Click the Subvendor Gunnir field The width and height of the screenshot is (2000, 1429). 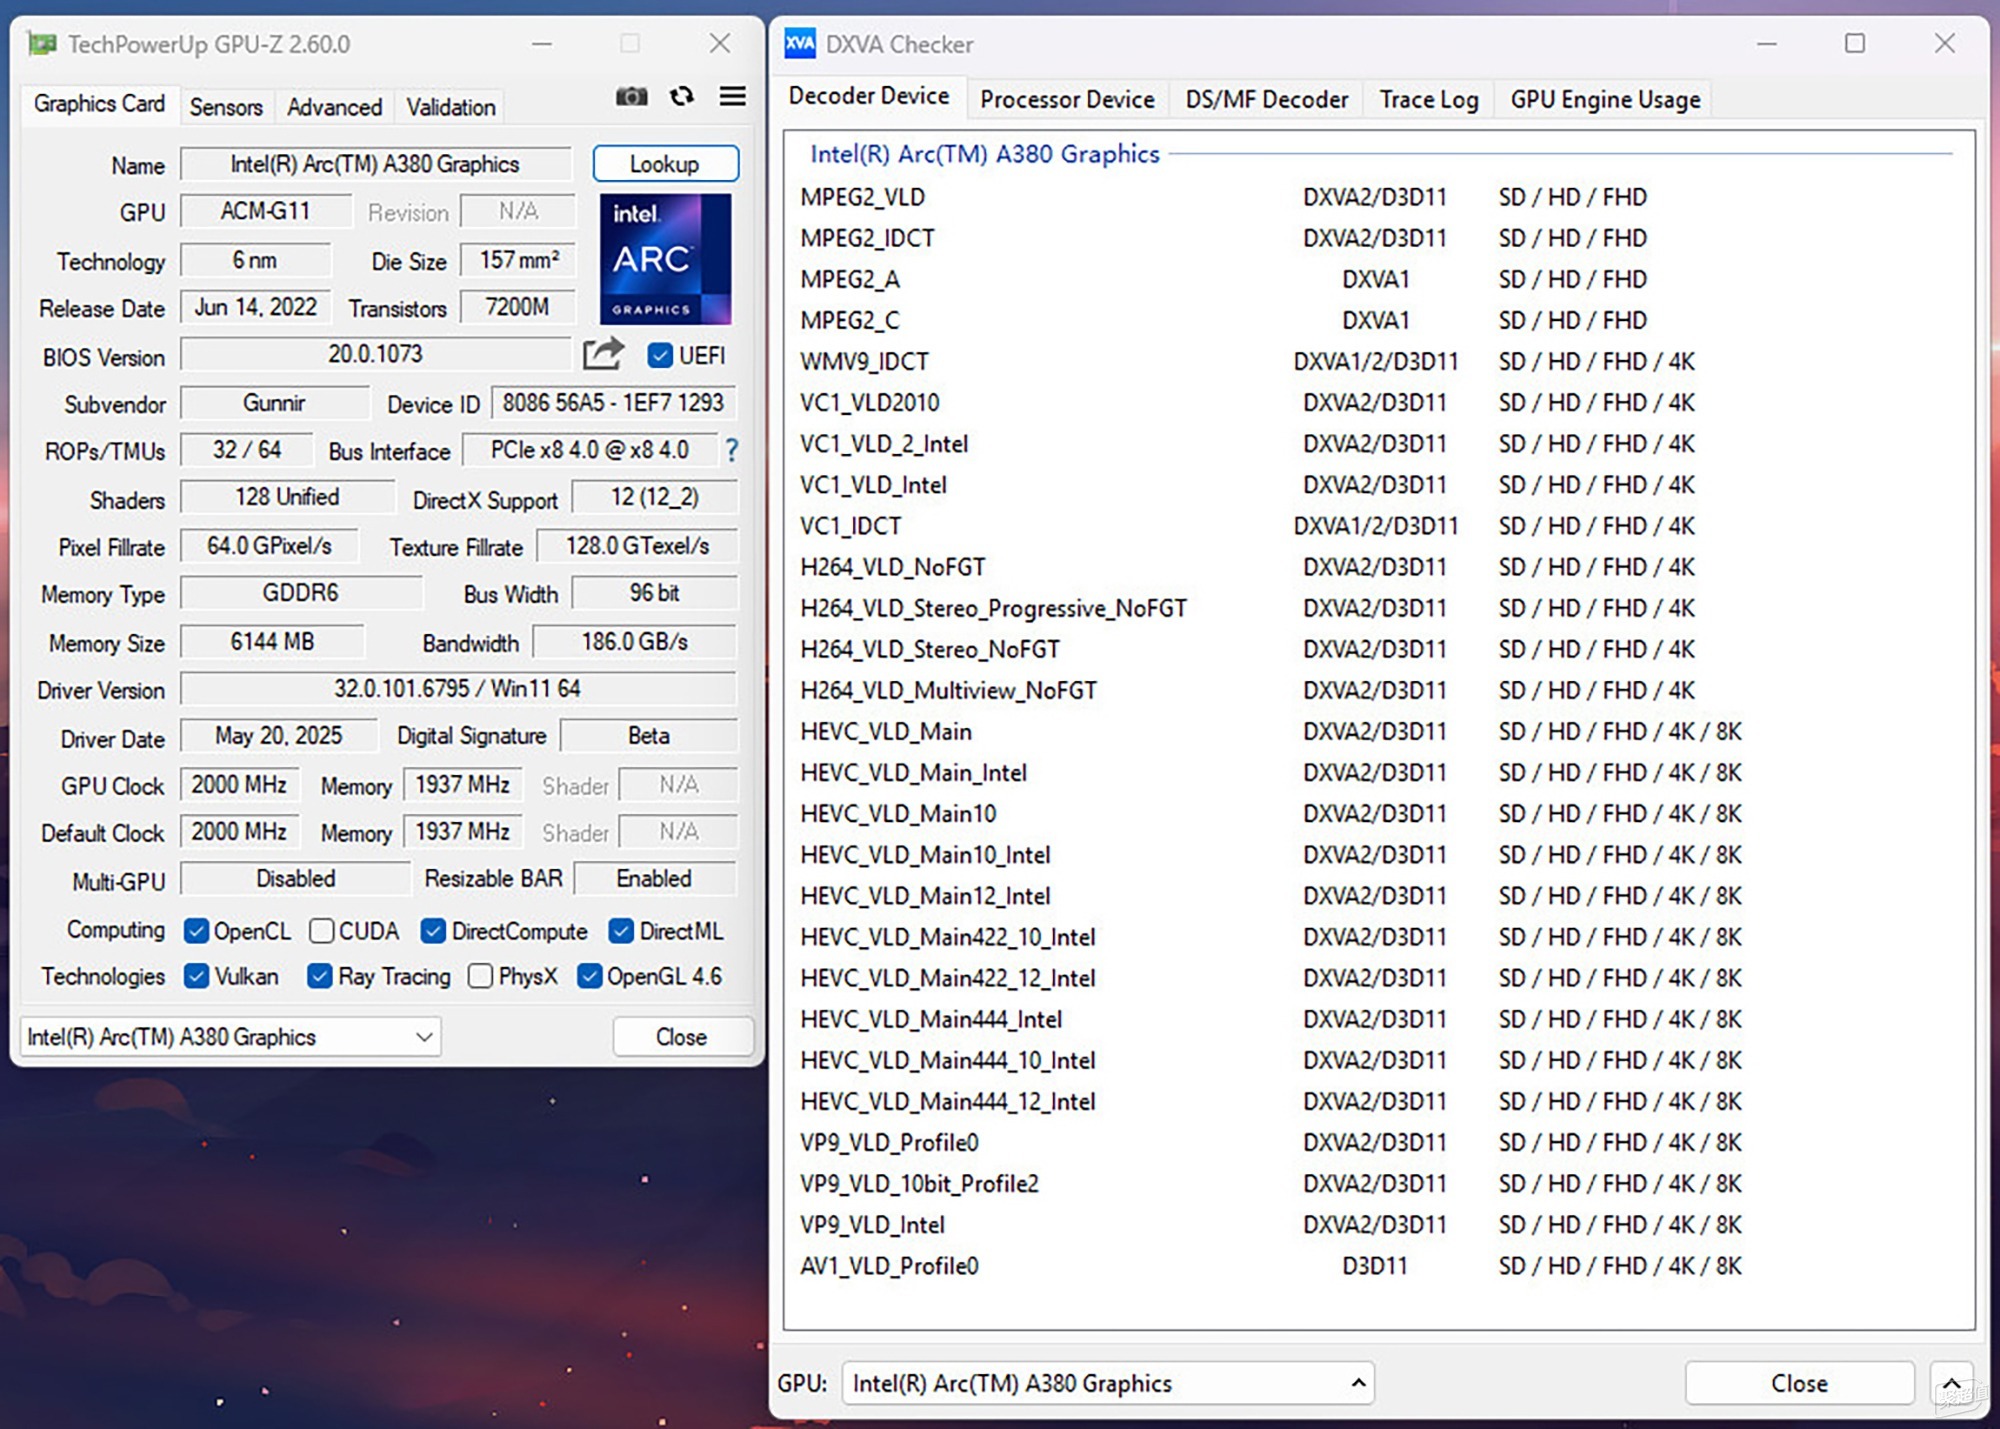pos(274,403)
